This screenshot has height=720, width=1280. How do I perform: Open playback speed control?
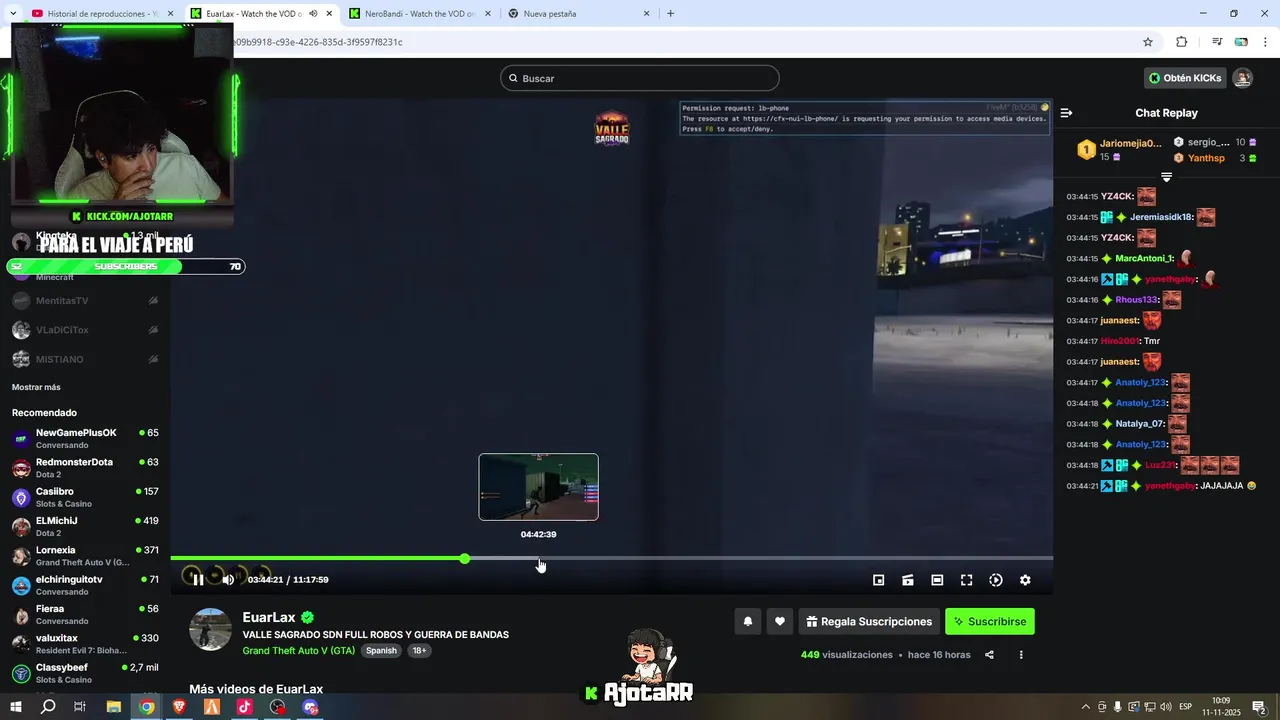[x=996, y=580]
